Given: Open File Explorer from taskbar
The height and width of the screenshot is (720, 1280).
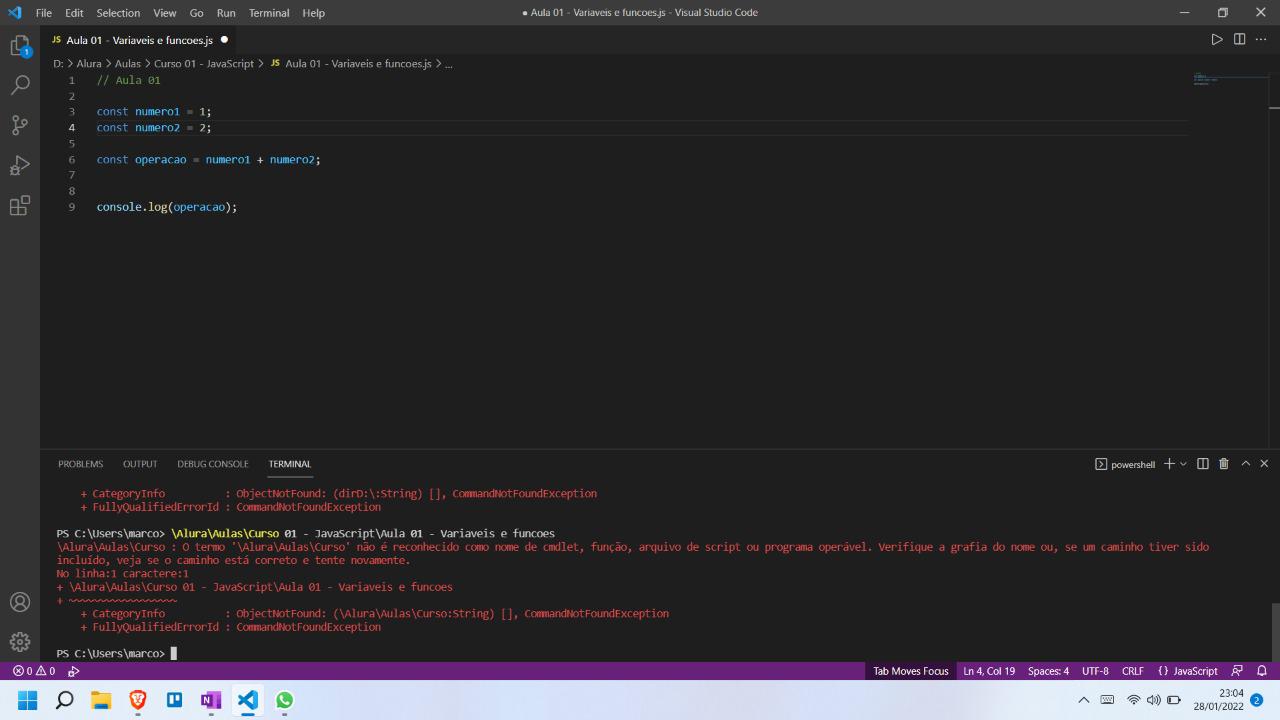Looking at the screenshot, I should (x=101, y=700).
